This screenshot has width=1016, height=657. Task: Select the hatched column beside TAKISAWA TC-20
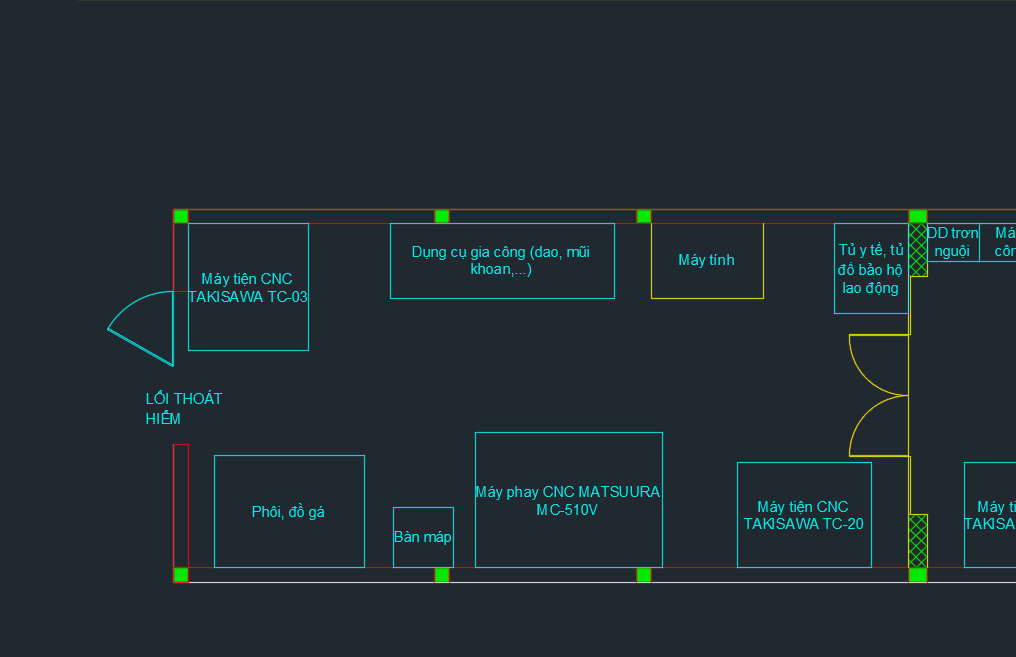click(918, 540)
